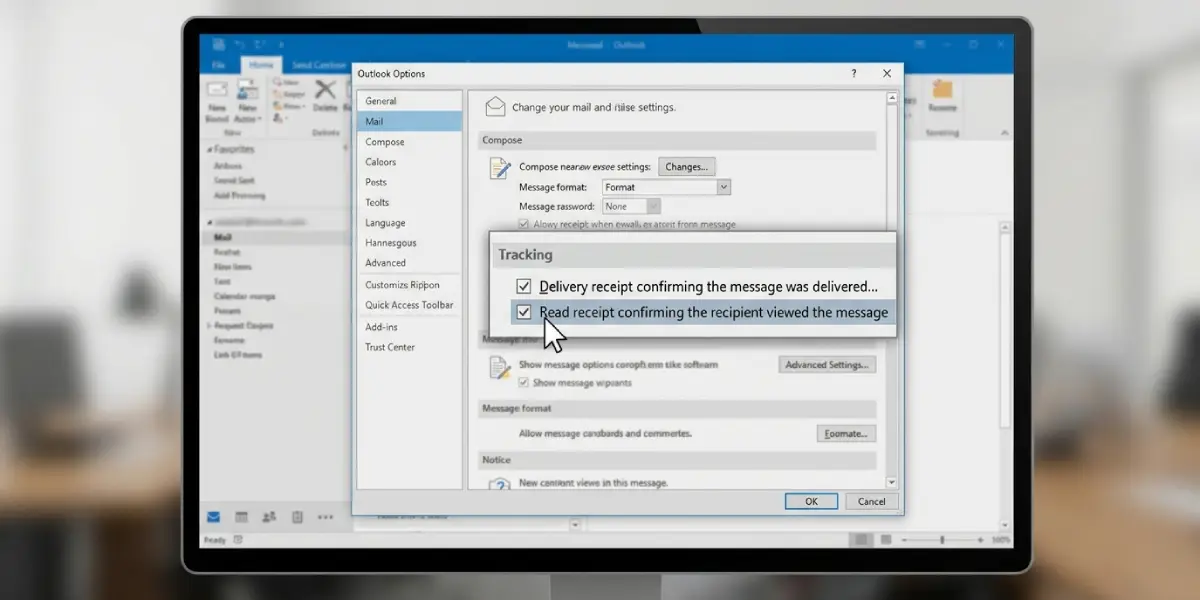
Task: Toggle Delivery receipt confirming message was delivered
Action: 523,286
